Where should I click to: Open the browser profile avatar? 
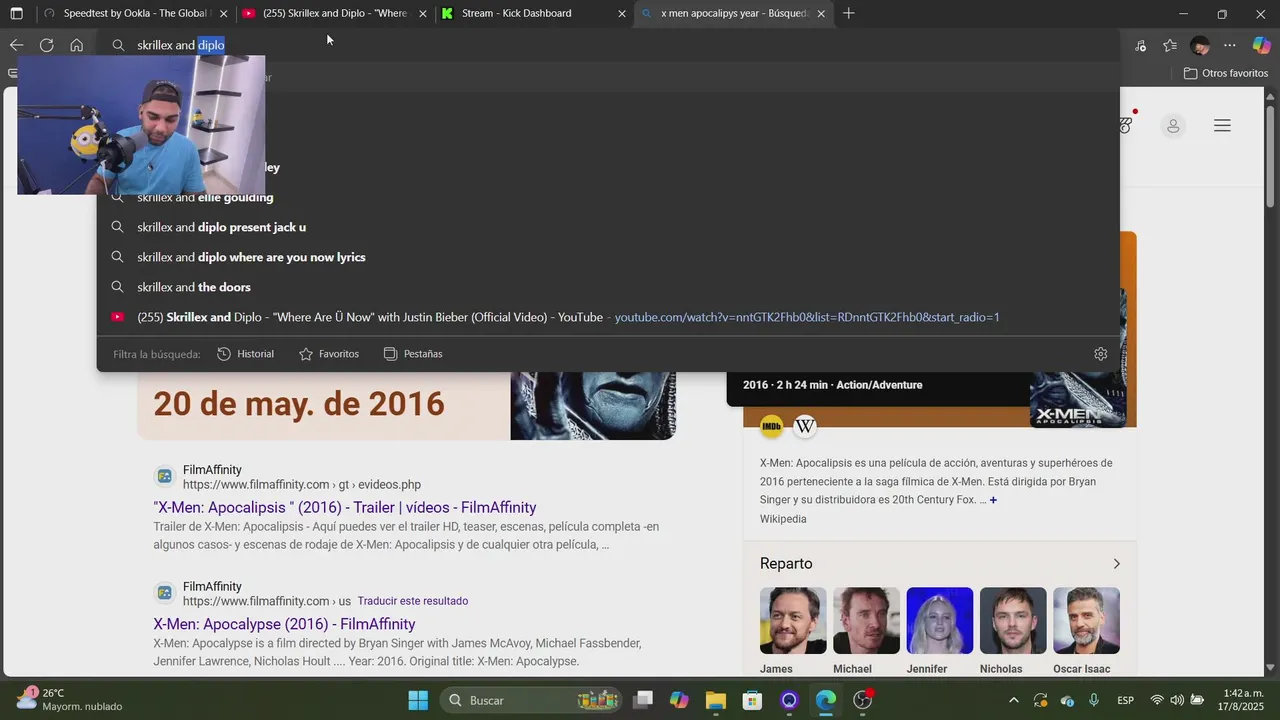pyautogui.click(x=1200, y=45)
